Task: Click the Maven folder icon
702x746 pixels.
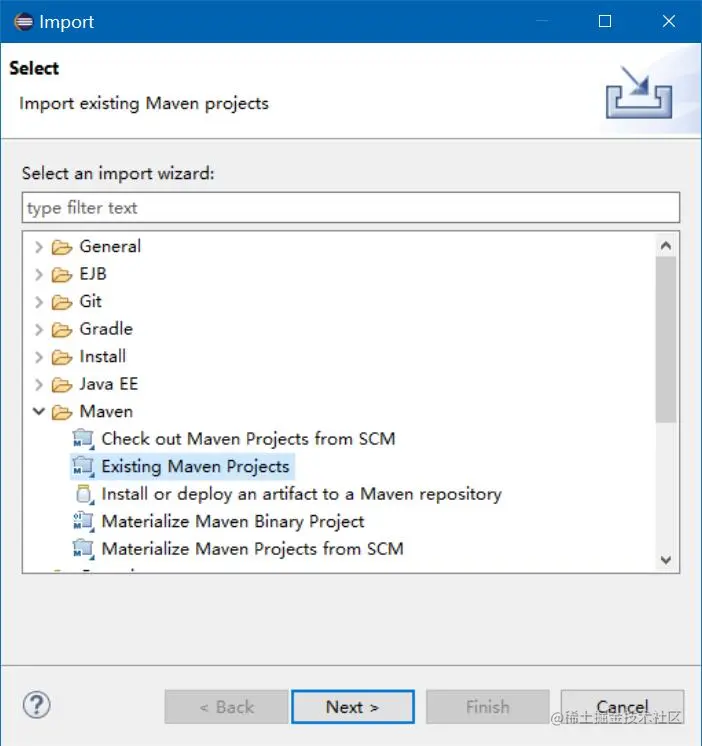Action: point(62,412)
